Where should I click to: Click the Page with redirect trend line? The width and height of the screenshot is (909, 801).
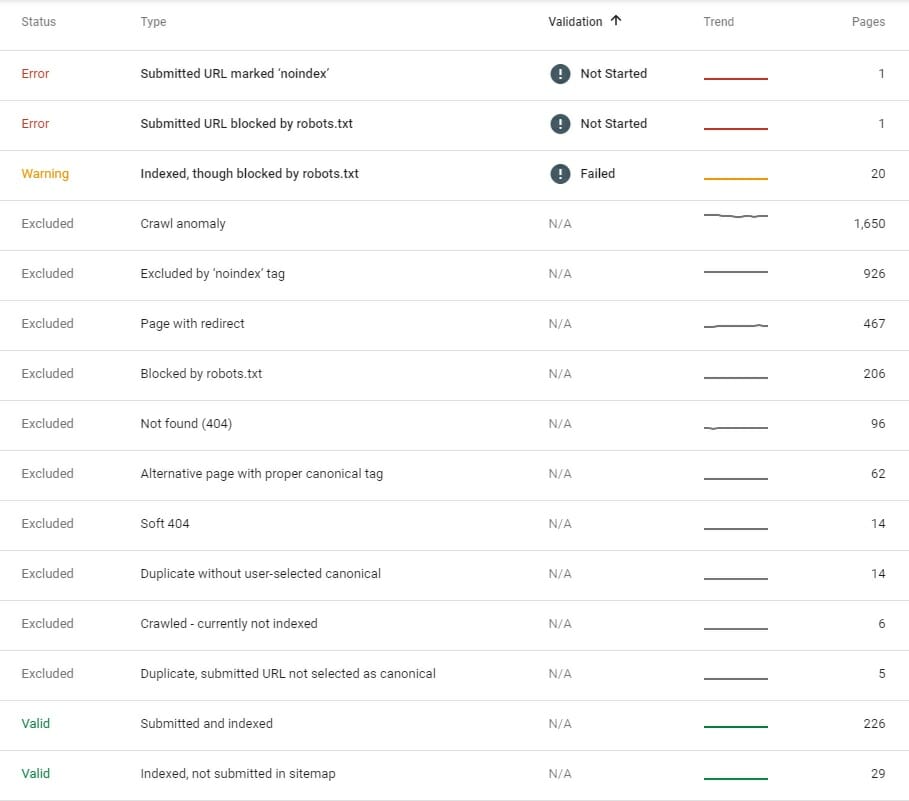coord(735,326)
